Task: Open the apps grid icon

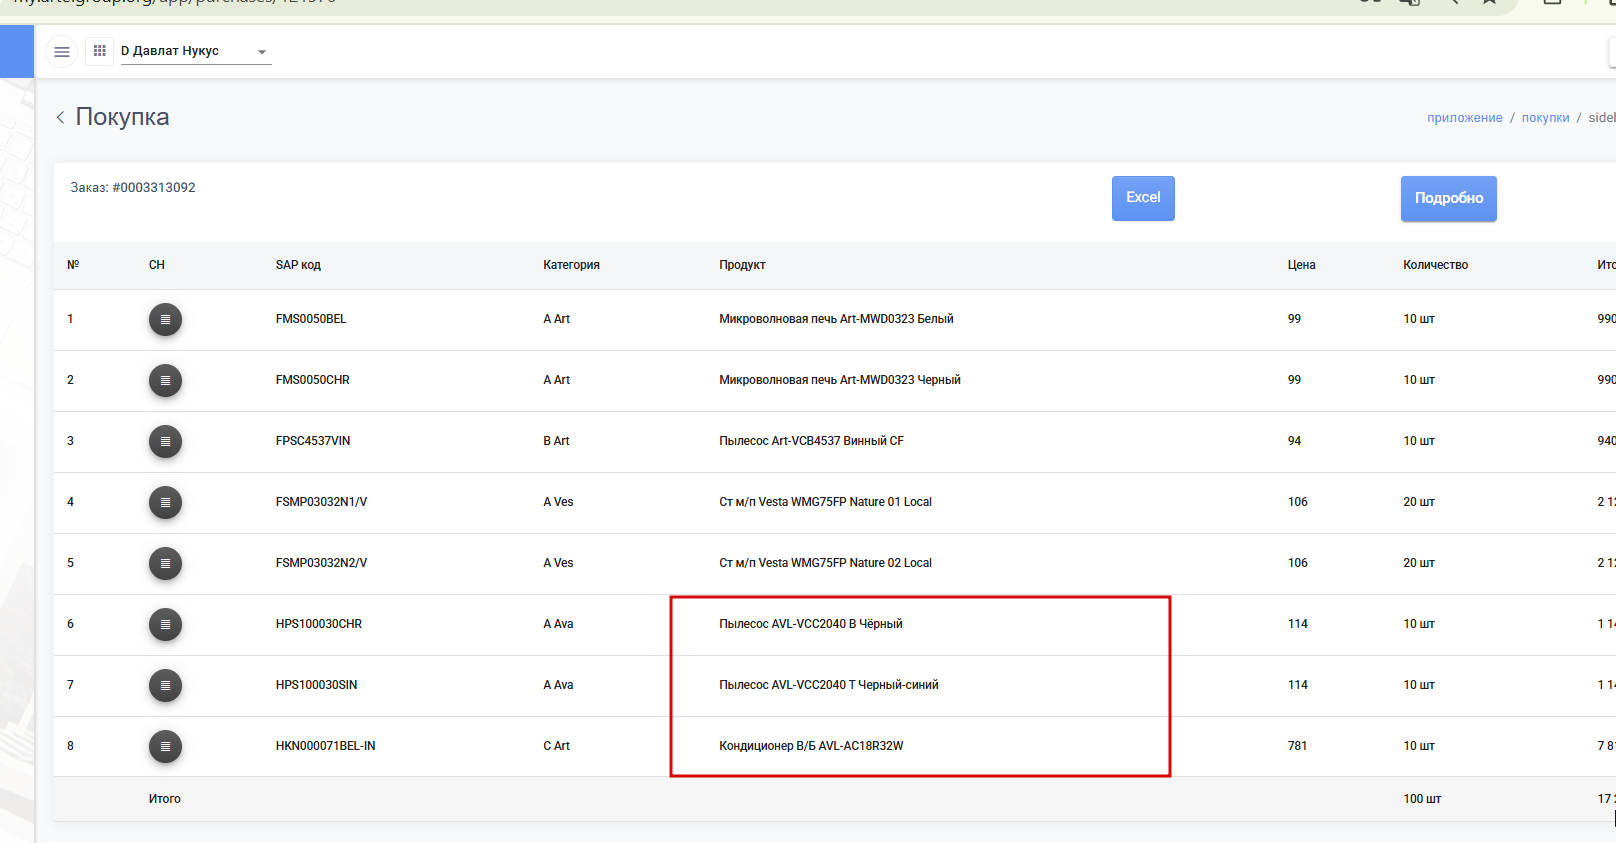Action: pos(99,51)
